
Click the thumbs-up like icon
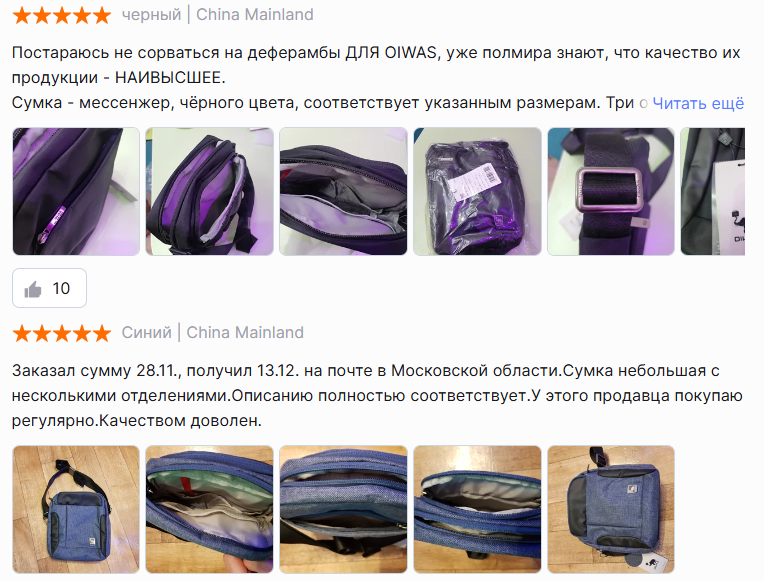33,289
